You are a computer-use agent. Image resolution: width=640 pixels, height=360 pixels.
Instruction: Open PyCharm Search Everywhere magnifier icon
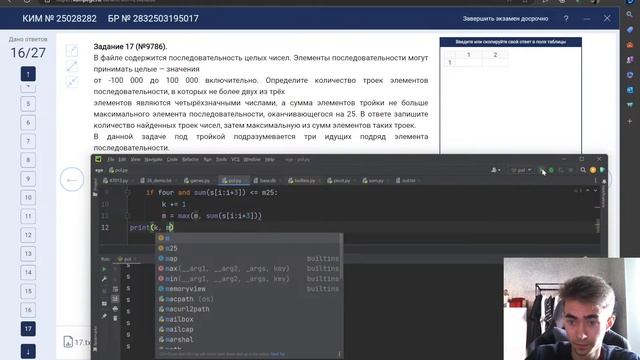(583, 170)
